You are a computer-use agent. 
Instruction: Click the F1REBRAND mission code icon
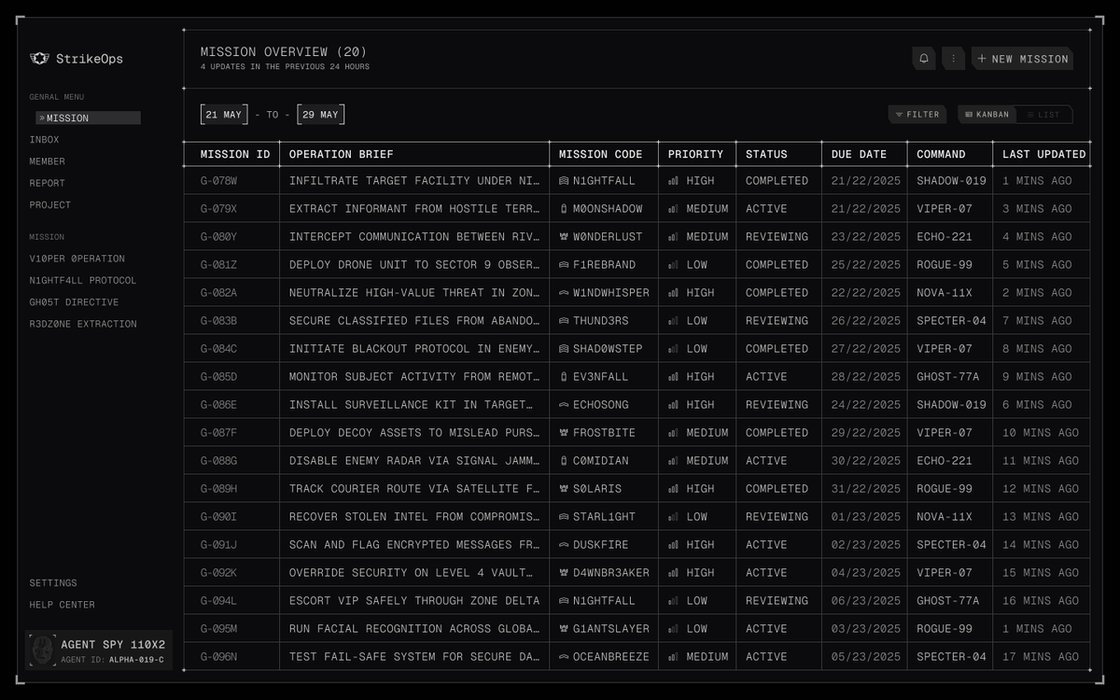click(564, 264)
